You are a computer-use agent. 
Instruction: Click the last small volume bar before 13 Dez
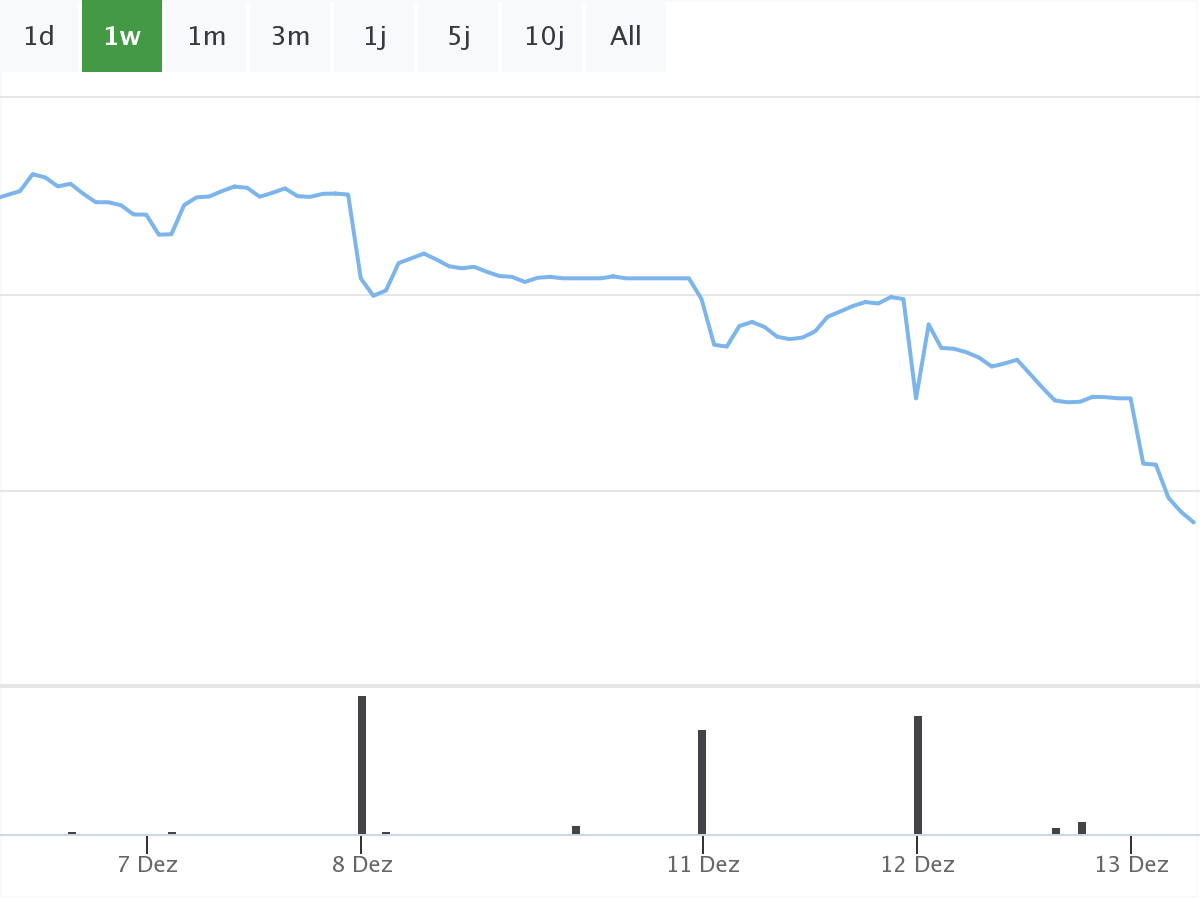[1082, 827]
